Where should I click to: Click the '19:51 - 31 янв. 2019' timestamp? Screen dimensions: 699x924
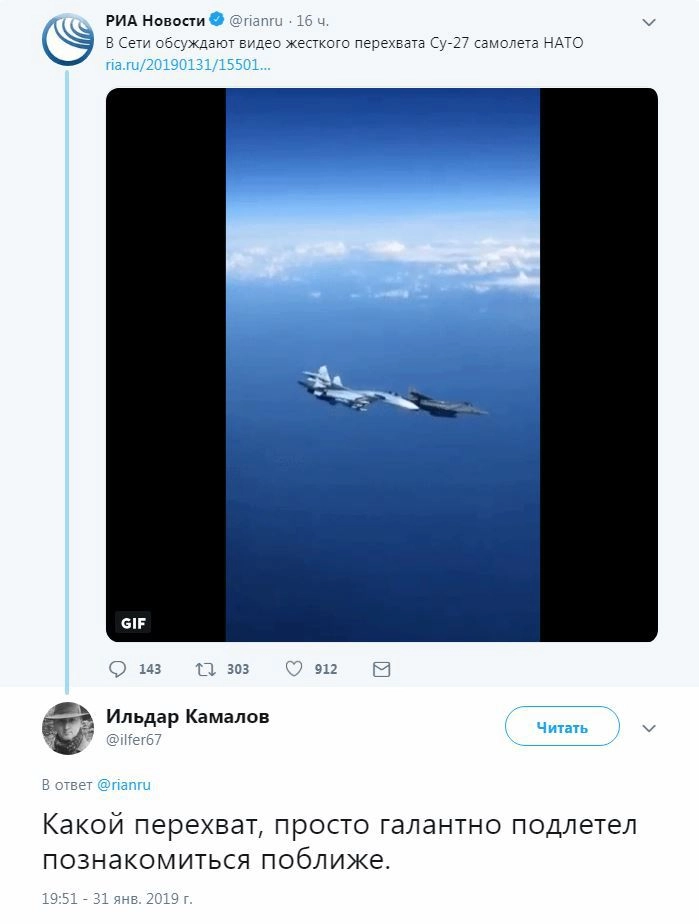click(x=117, y=898)
